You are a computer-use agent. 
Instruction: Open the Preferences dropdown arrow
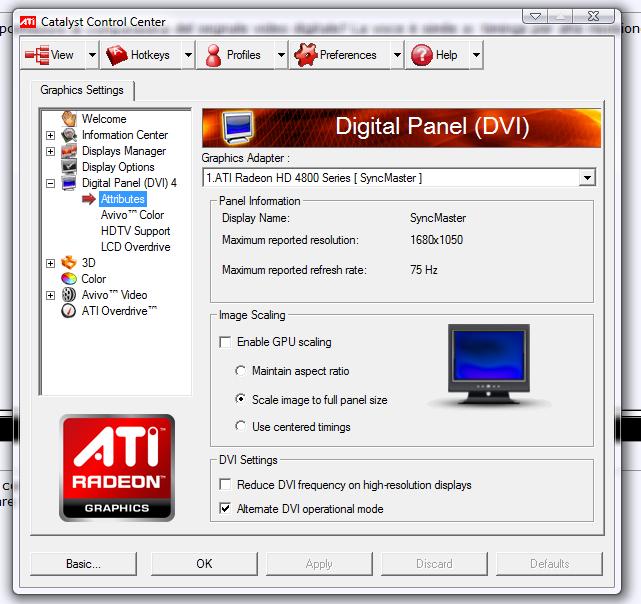click(397, 55)
